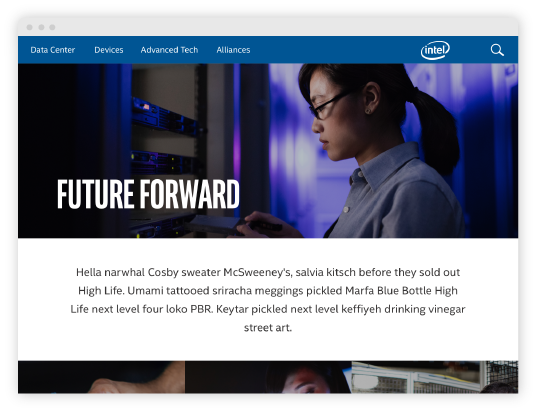
Task: Open the bottom-left hand thumbnail
Action: click(x=101, y=377)
